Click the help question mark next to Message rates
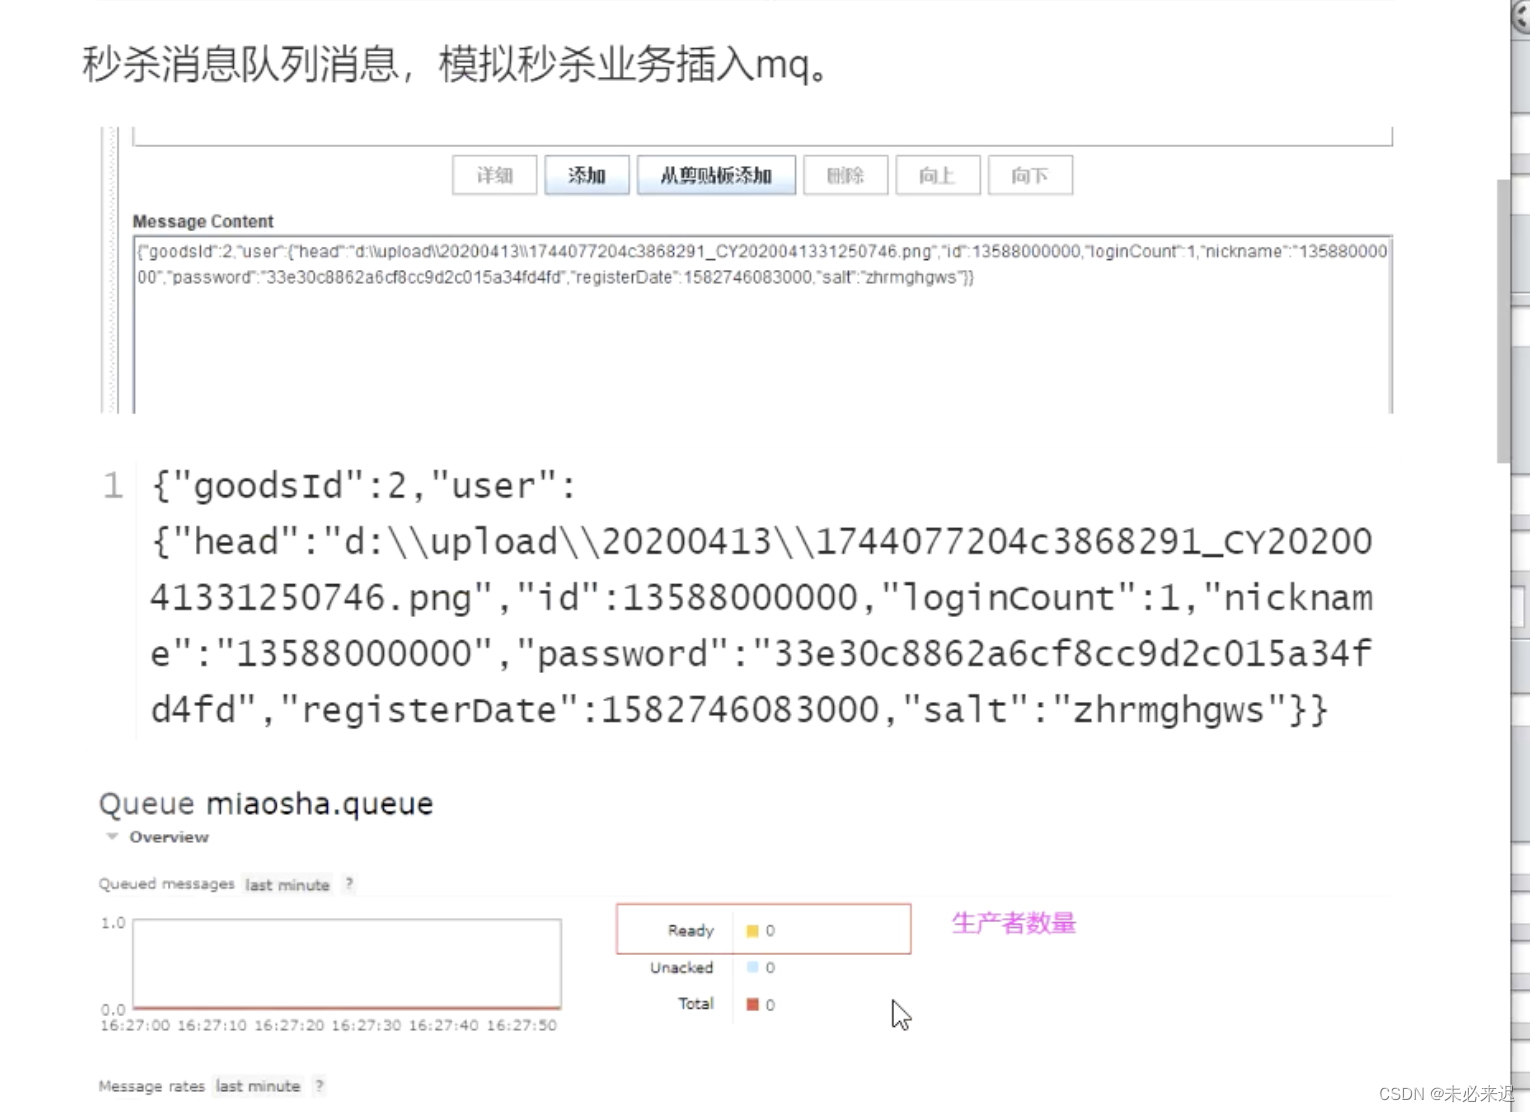 click(x=319, y=1086)
